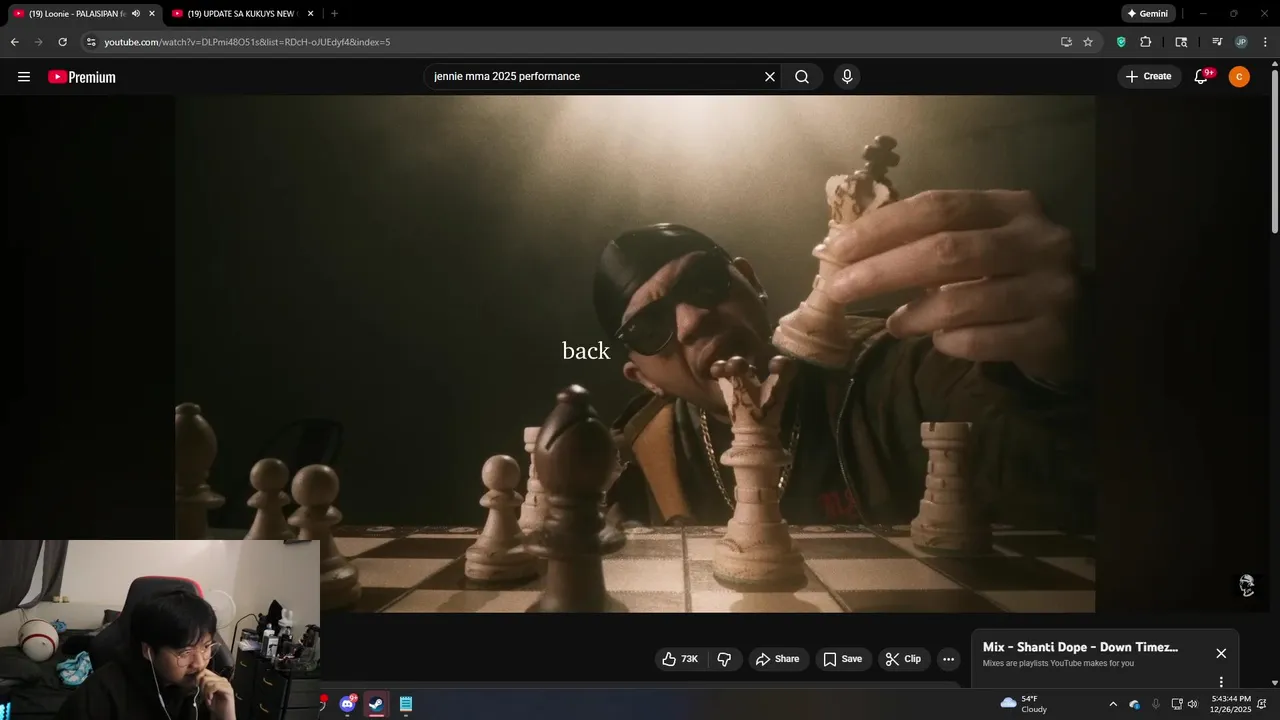Screen dimensions: 1280x720
Task: Save video to a playlist
Action: [842, 659]
